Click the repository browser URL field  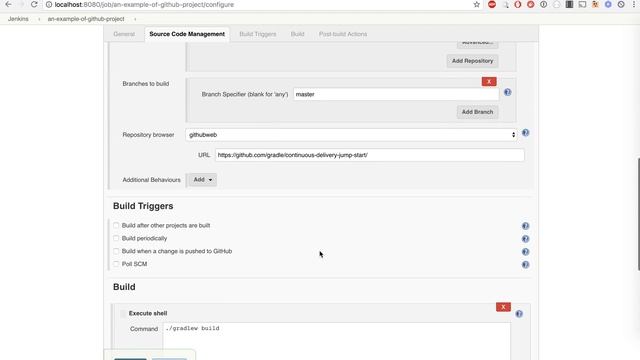tap(370, 155)
